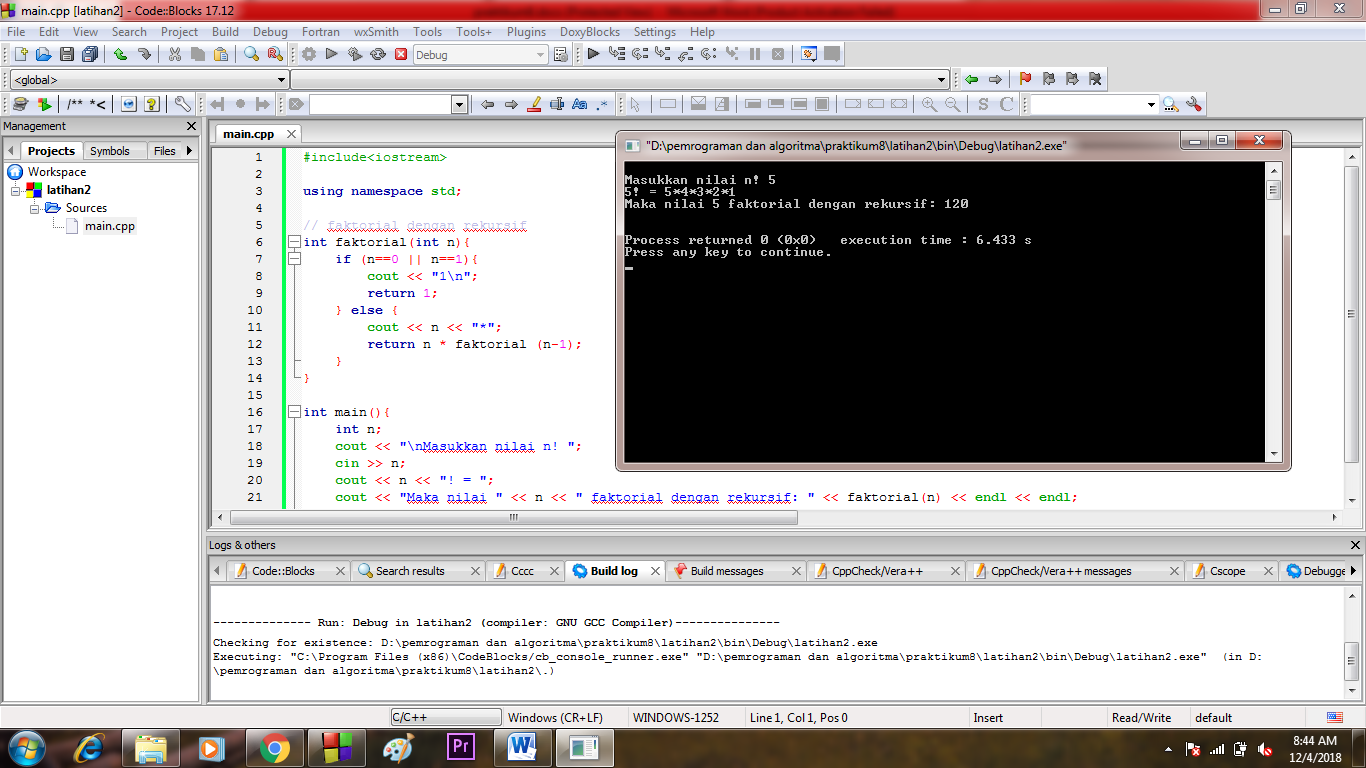Collapse the latihan2 project tree node
Image resolution: width=1366 pixels, height=768 pixels.
(16, 190)
